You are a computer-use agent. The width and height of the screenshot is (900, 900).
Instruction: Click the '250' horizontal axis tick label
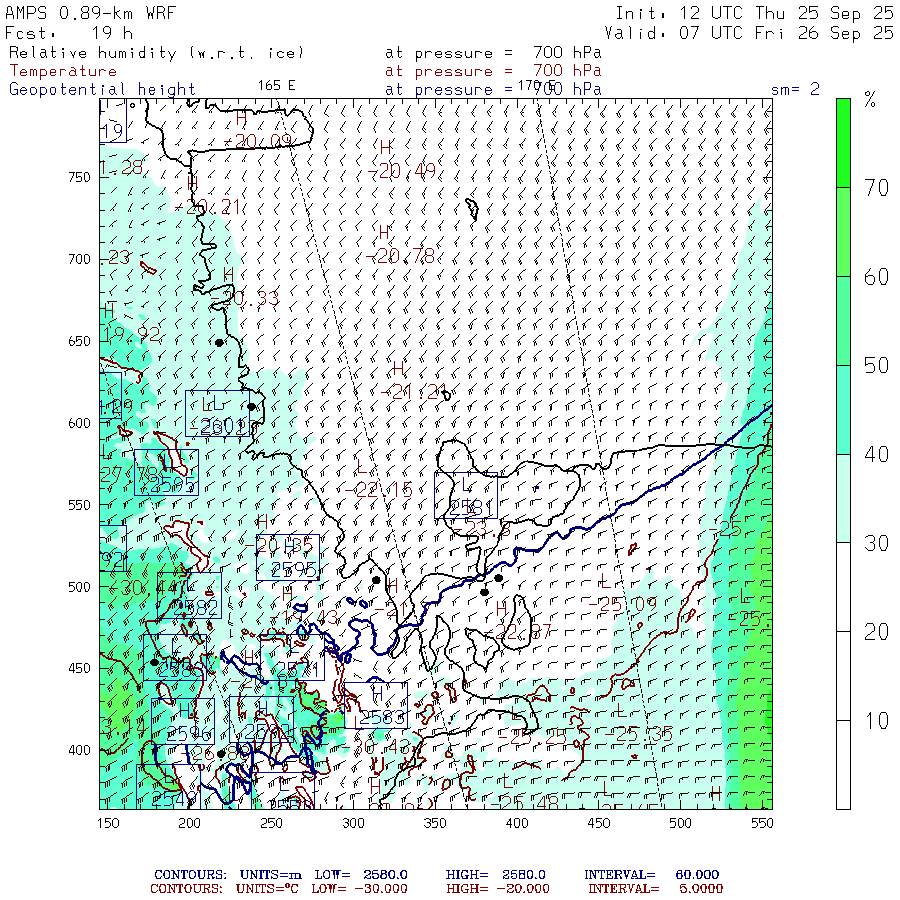tap(271, 823)
